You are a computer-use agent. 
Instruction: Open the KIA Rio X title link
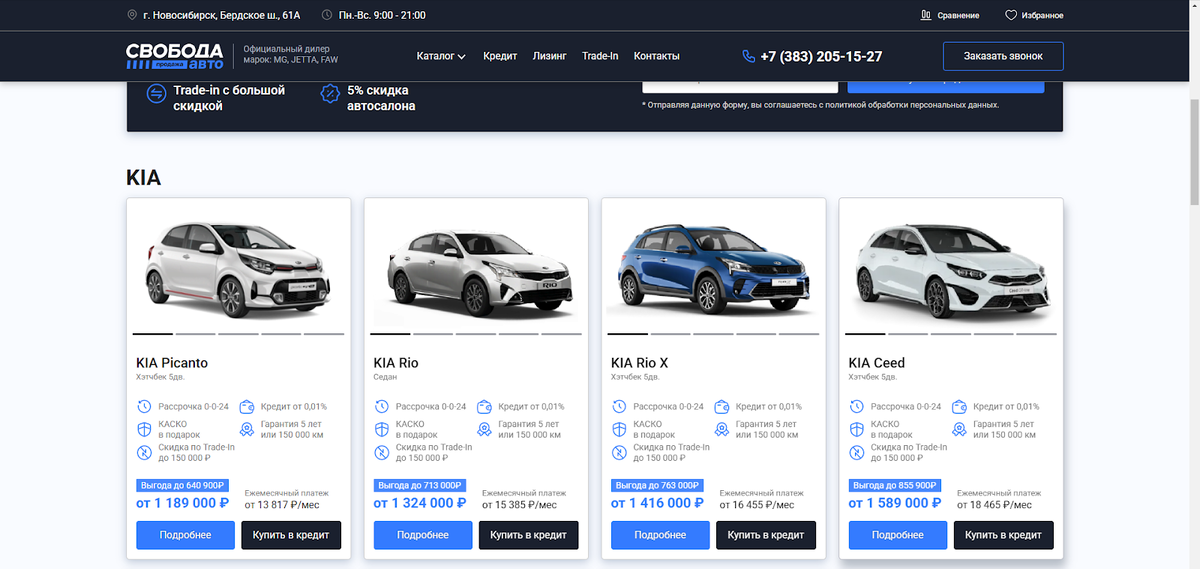[639, 363]
